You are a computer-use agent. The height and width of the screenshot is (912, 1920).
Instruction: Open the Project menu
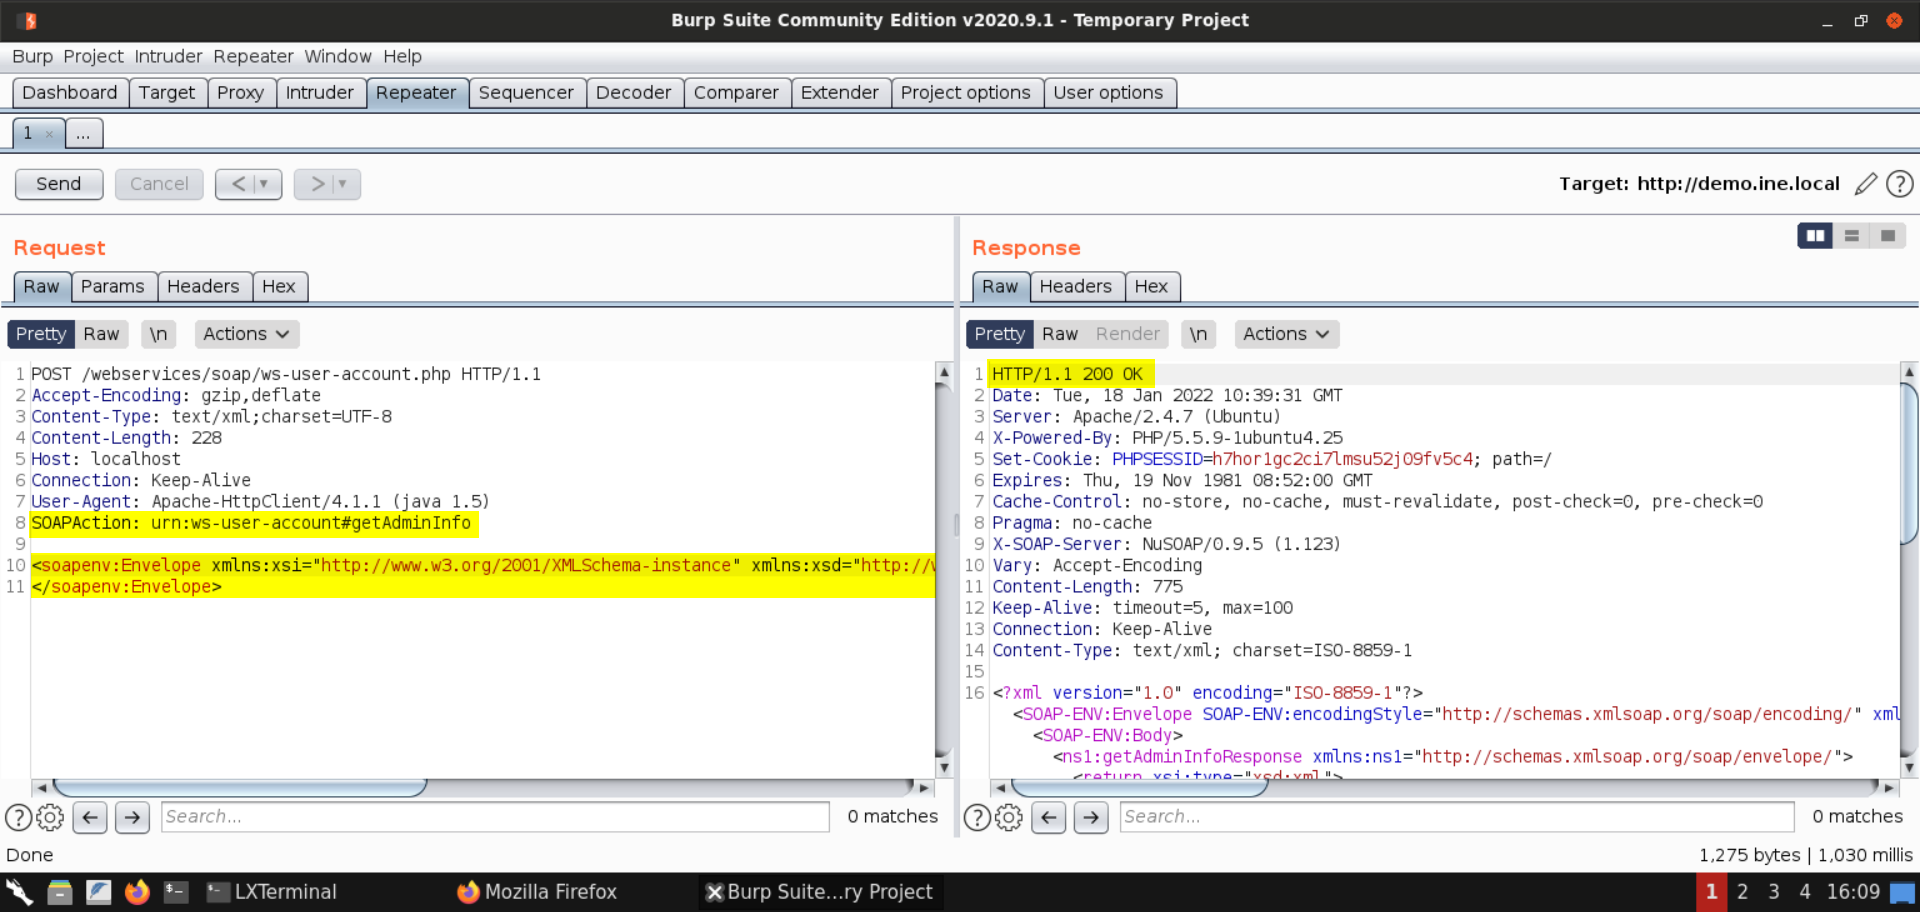(93, 56)
